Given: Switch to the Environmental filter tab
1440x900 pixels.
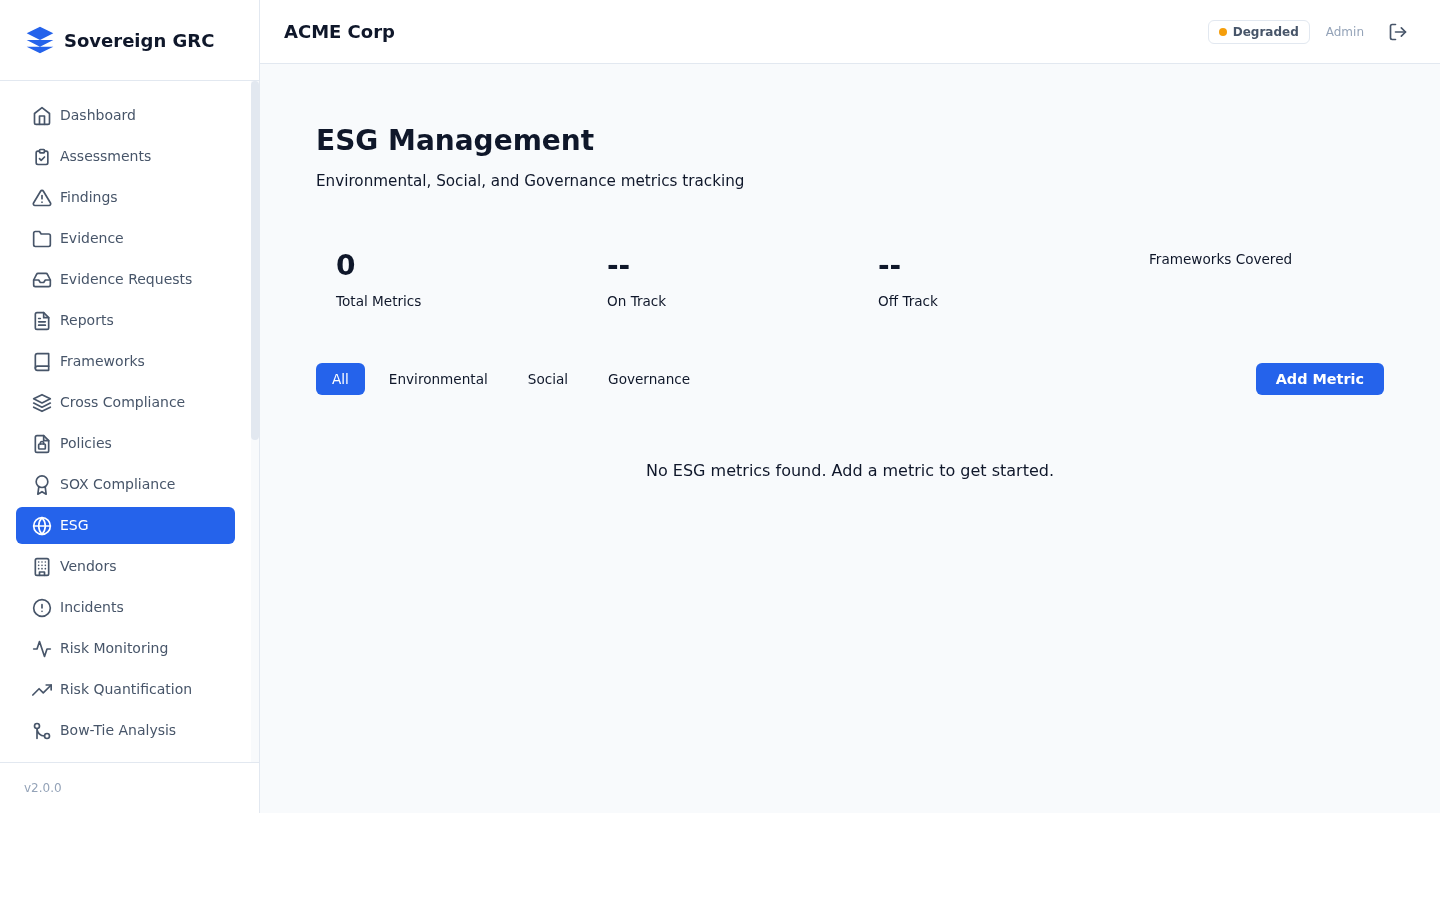Looking at the screenshot, I should (x=438, y=379).
